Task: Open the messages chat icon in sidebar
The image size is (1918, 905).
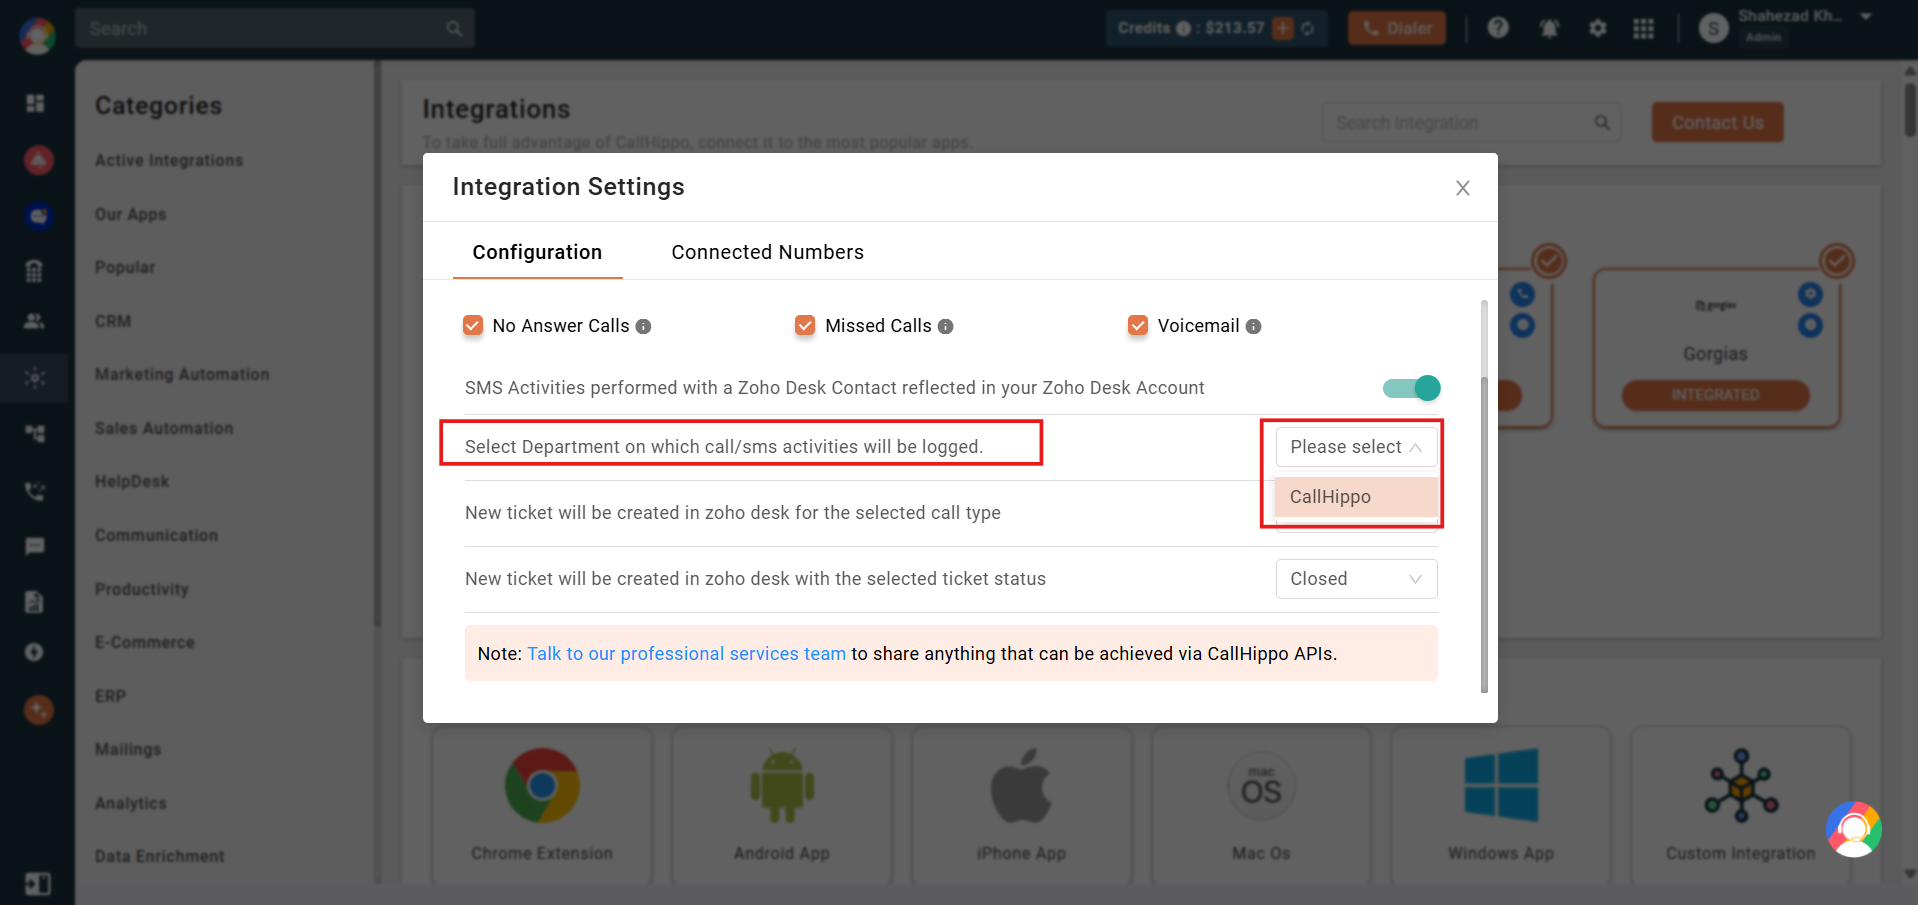Action: pyautogui.click(x=35, y=546)
